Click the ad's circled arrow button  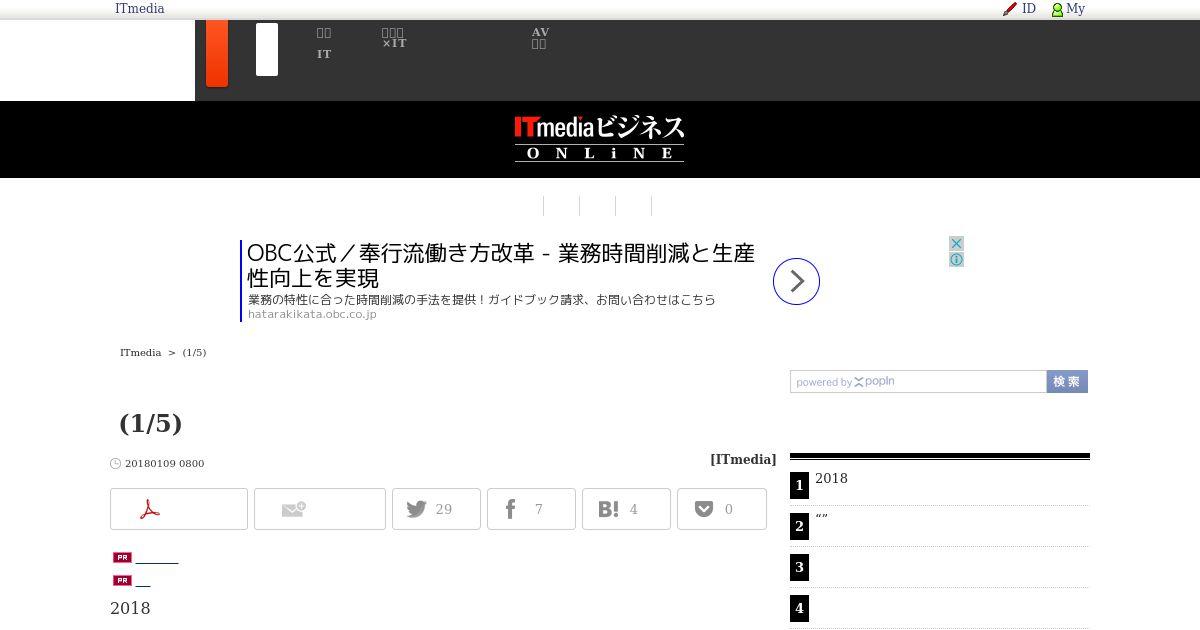click(x=796, y=282)
